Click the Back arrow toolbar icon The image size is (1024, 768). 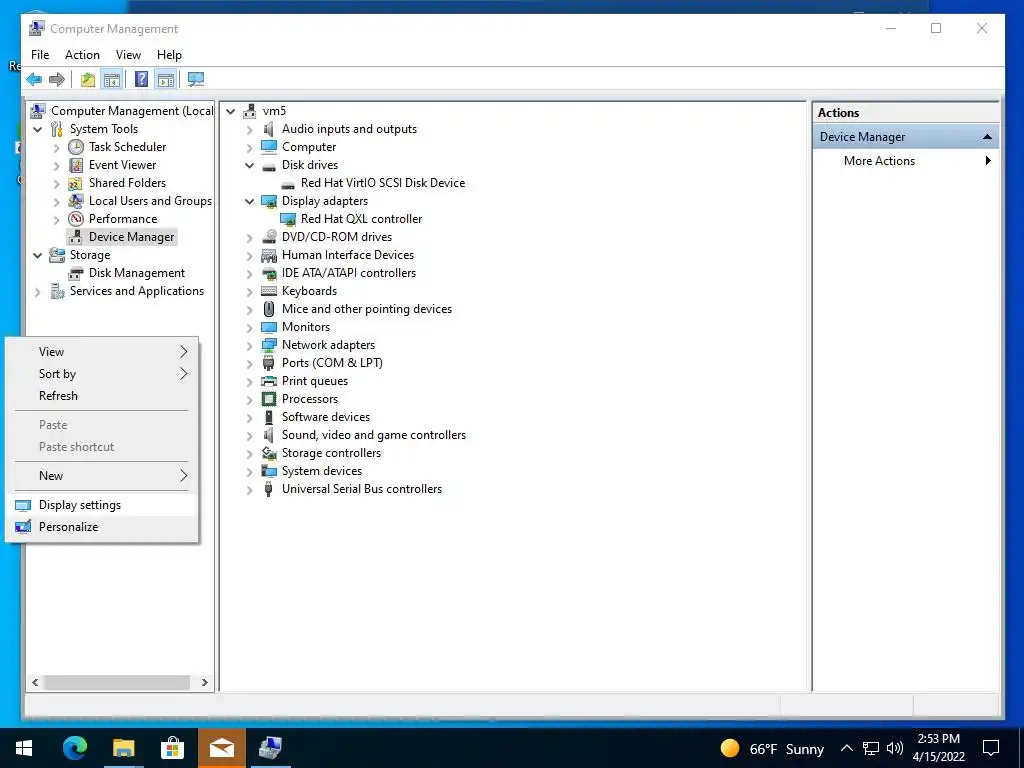coord(34,80)
